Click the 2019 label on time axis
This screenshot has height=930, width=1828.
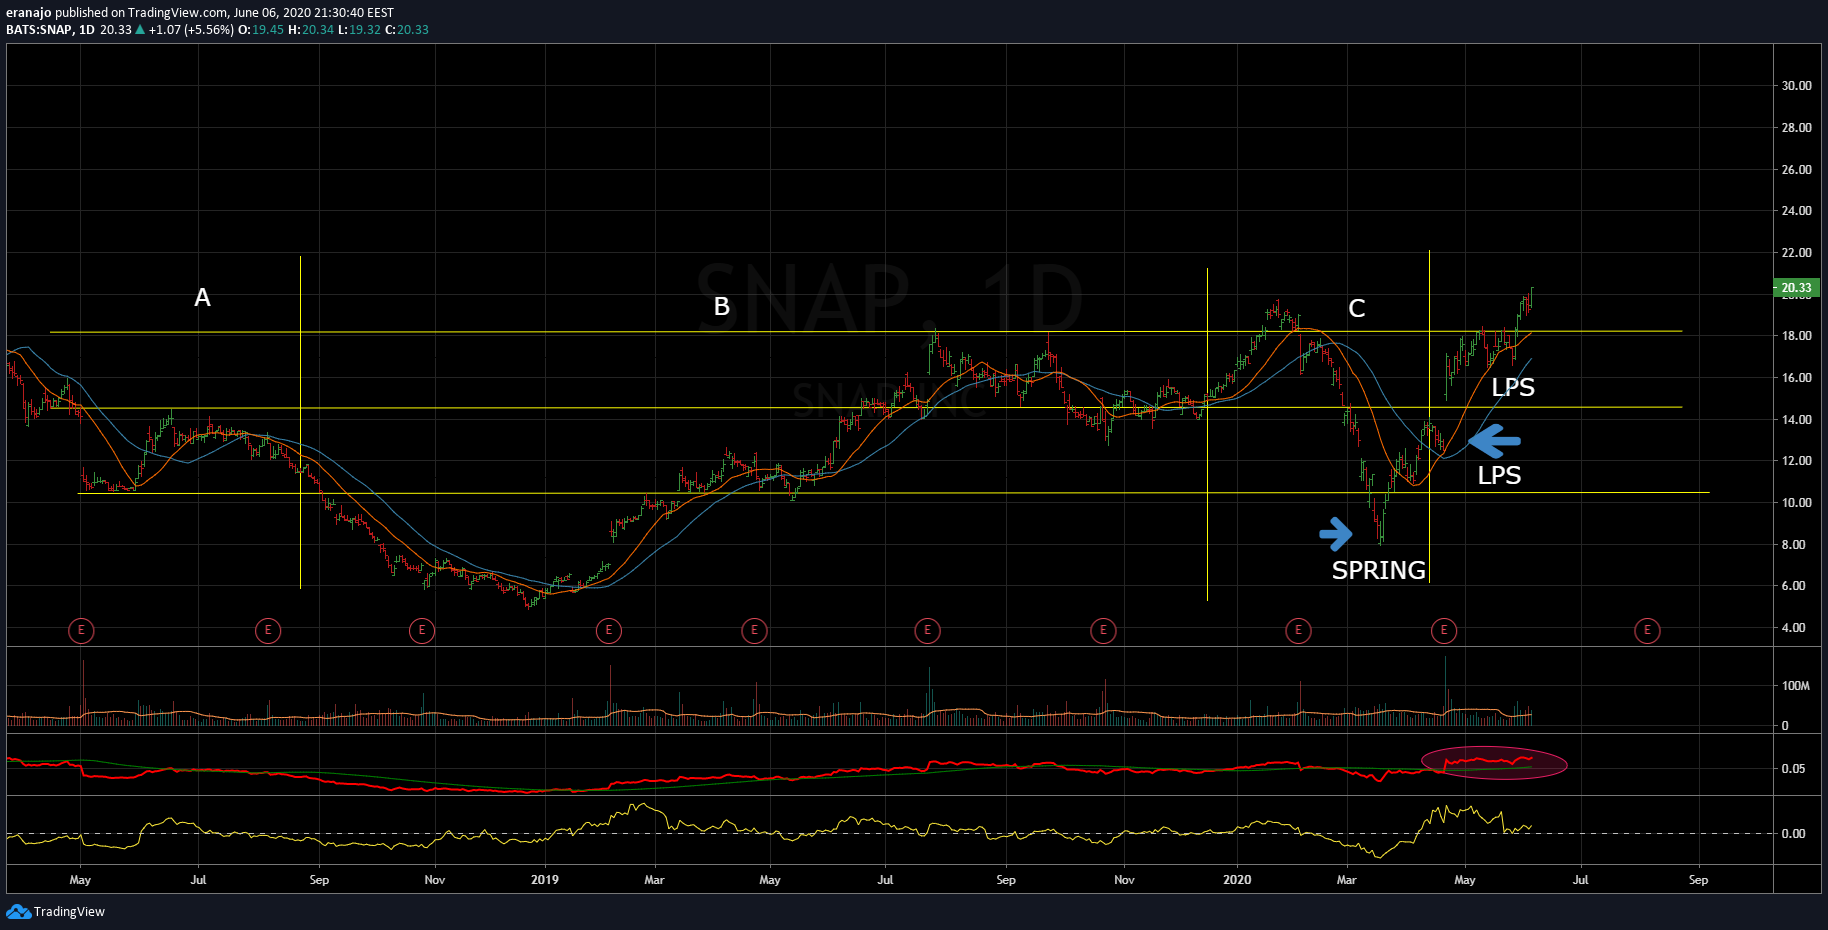(545, 880)
